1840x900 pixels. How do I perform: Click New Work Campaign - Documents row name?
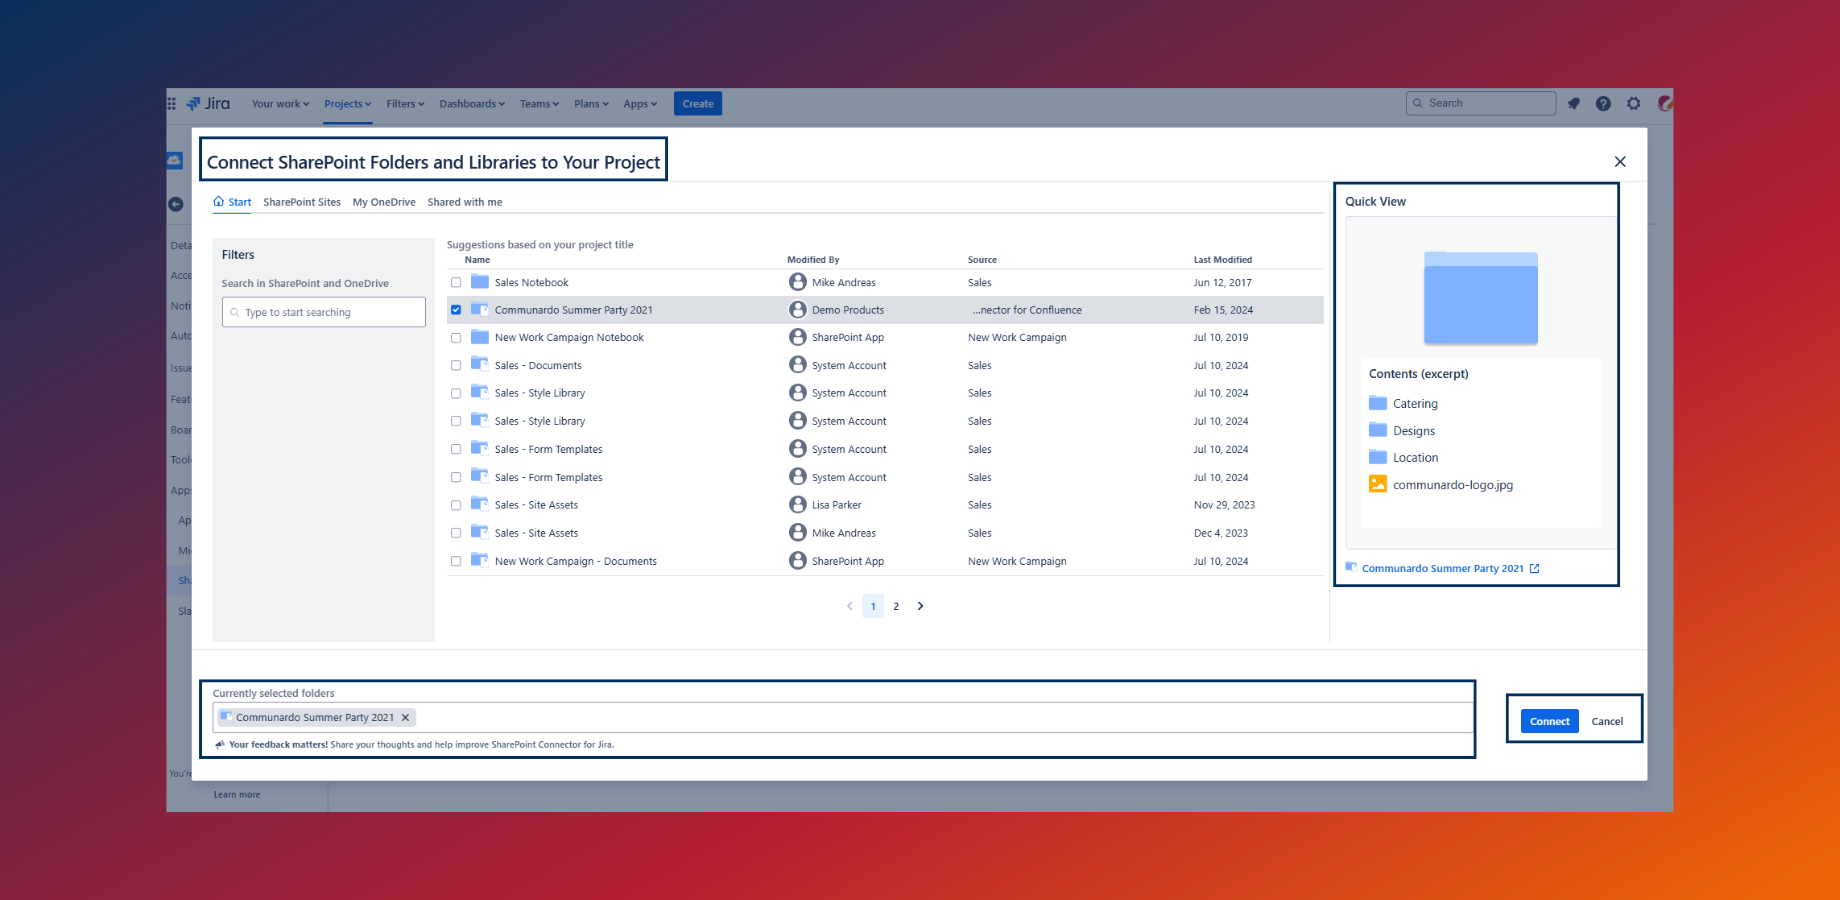tap(576, 561)
